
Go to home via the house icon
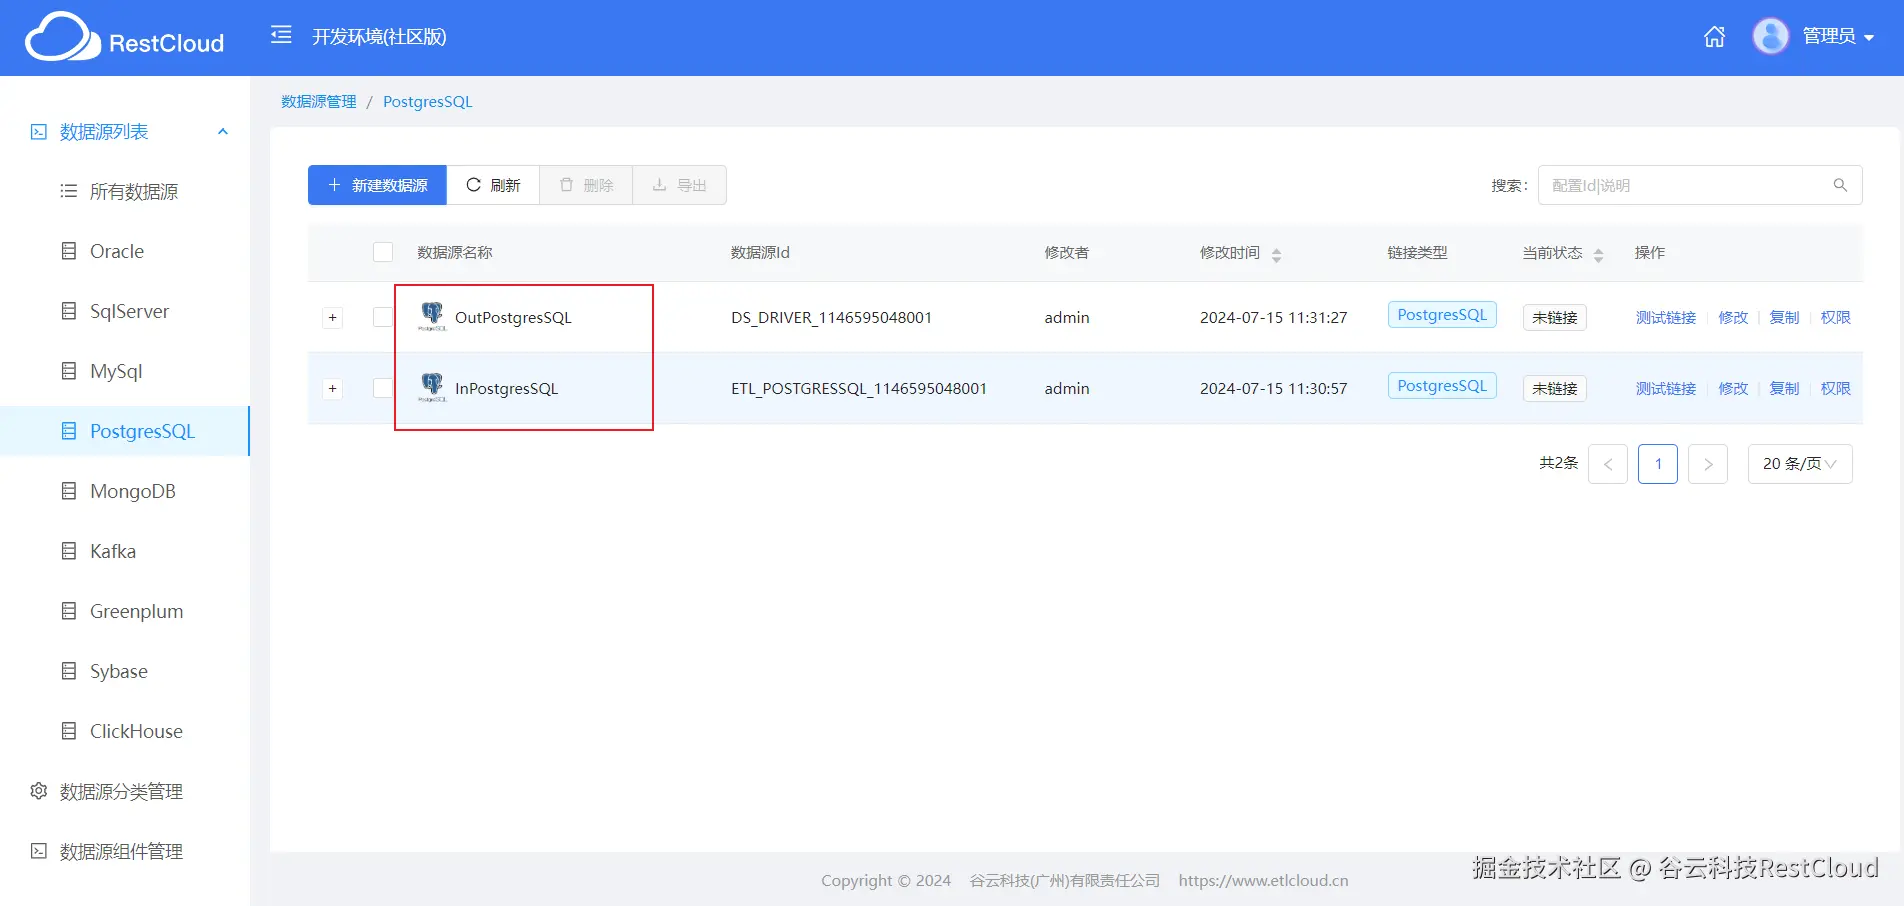1714,37
